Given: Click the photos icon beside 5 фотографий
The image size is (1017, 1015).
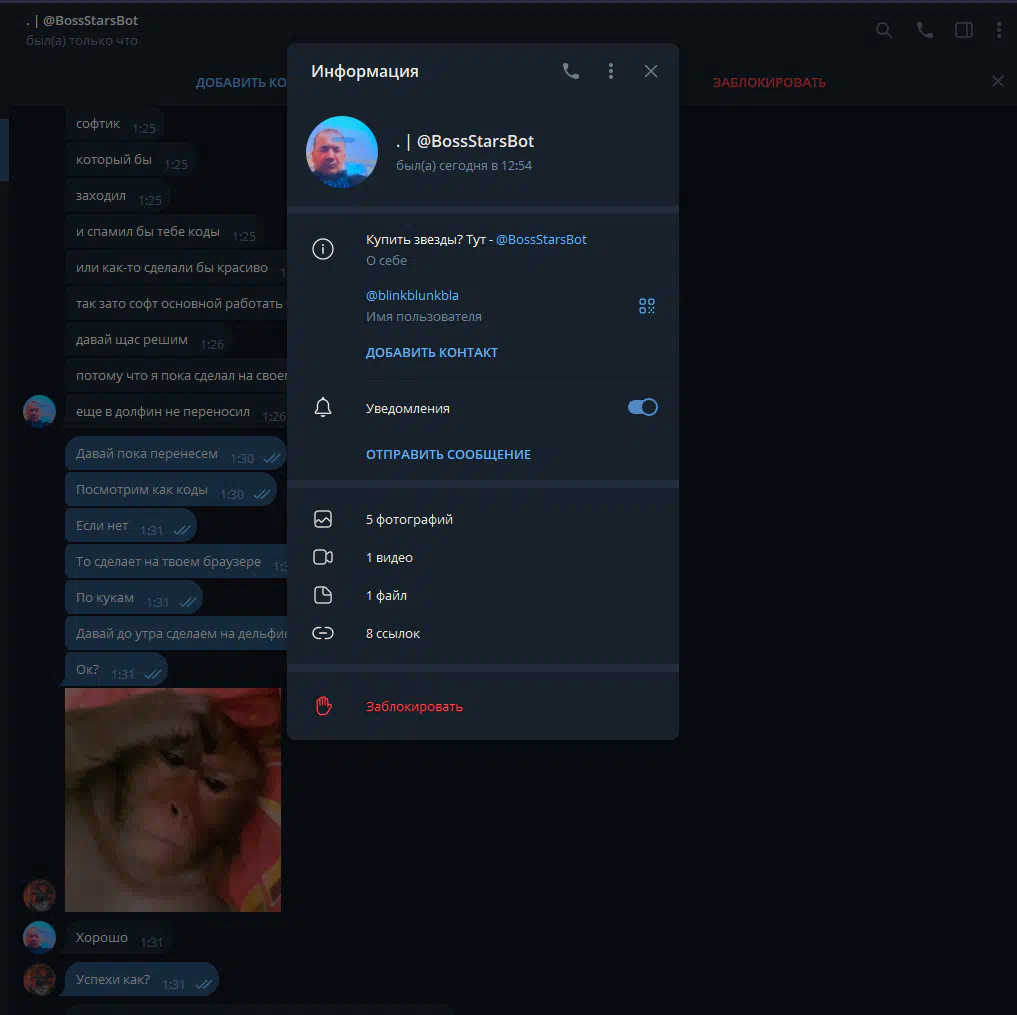Looking at the screenshot, I should [323, 519].
